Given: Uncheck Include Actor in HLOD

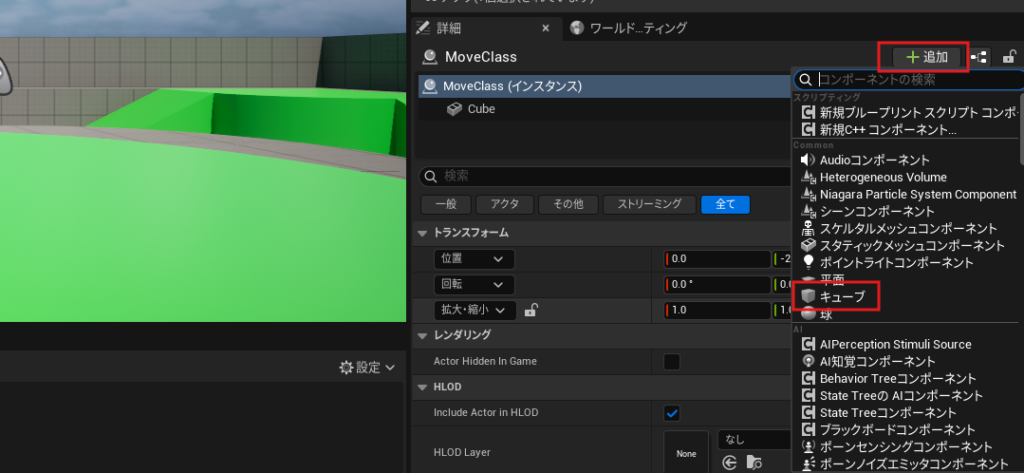Looking at the screenshot, I should click(x=672, y=413).
